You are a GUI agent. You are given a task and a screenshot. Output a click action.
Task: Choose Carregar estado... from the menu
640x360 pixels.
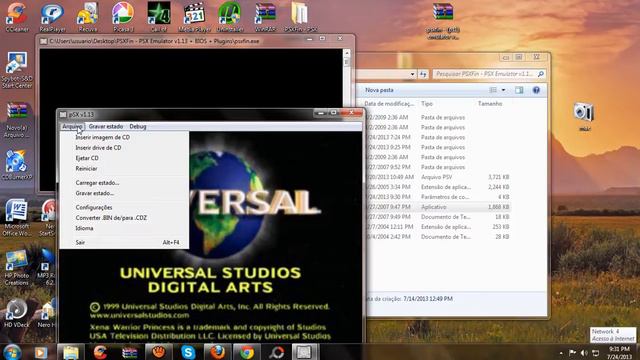click(124, 183)
